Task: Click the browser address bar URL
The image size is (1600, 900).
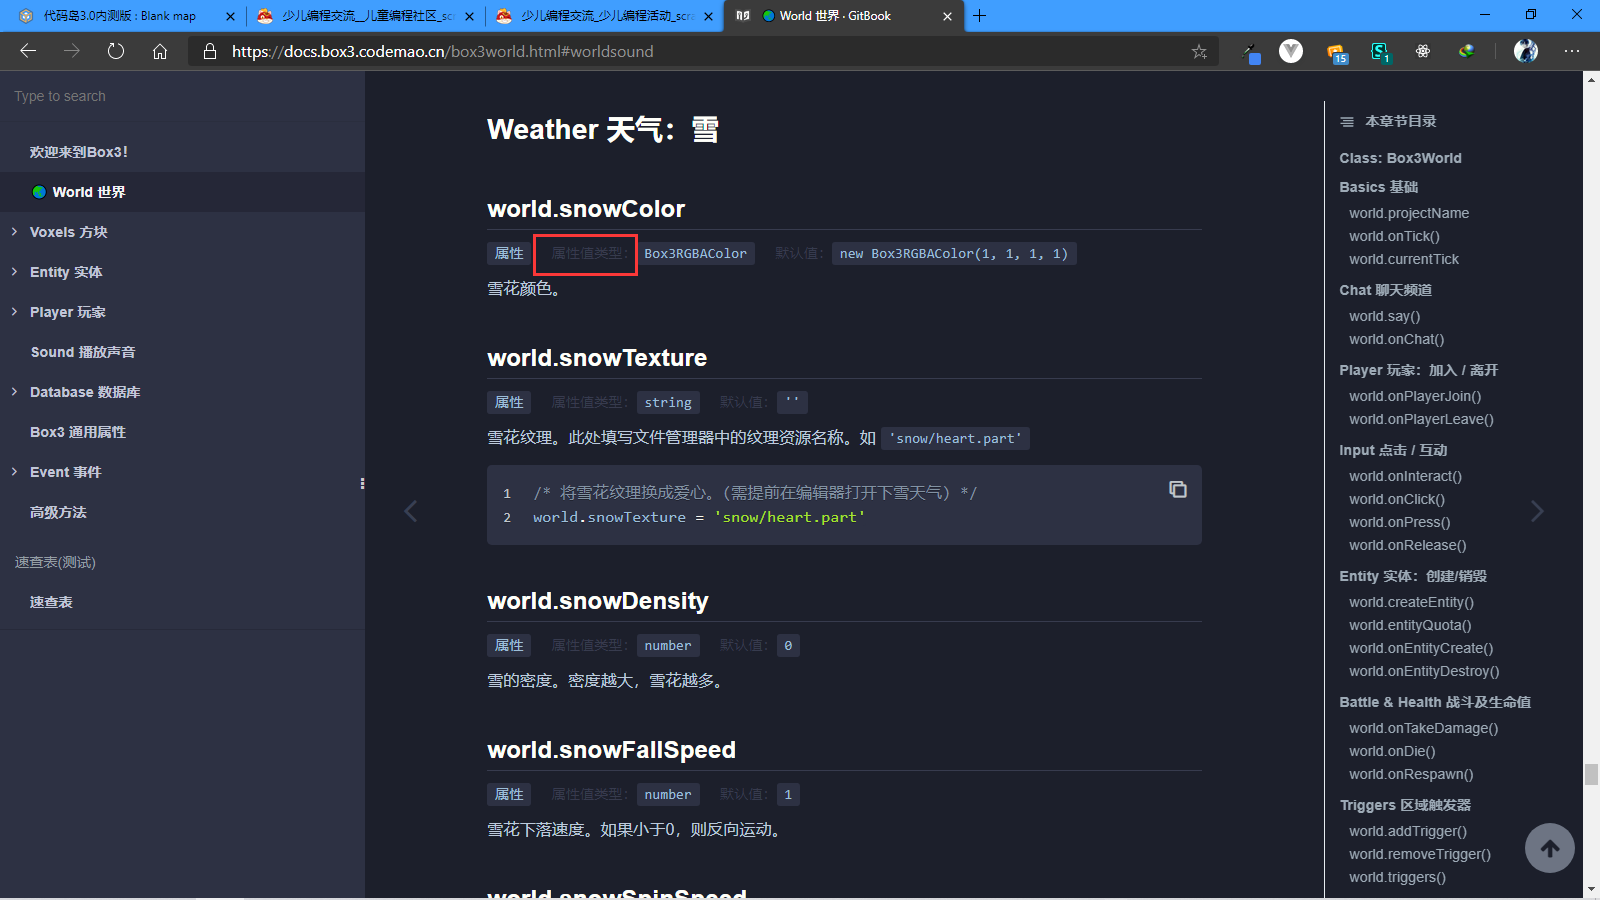Action: (x=443, y=51)
